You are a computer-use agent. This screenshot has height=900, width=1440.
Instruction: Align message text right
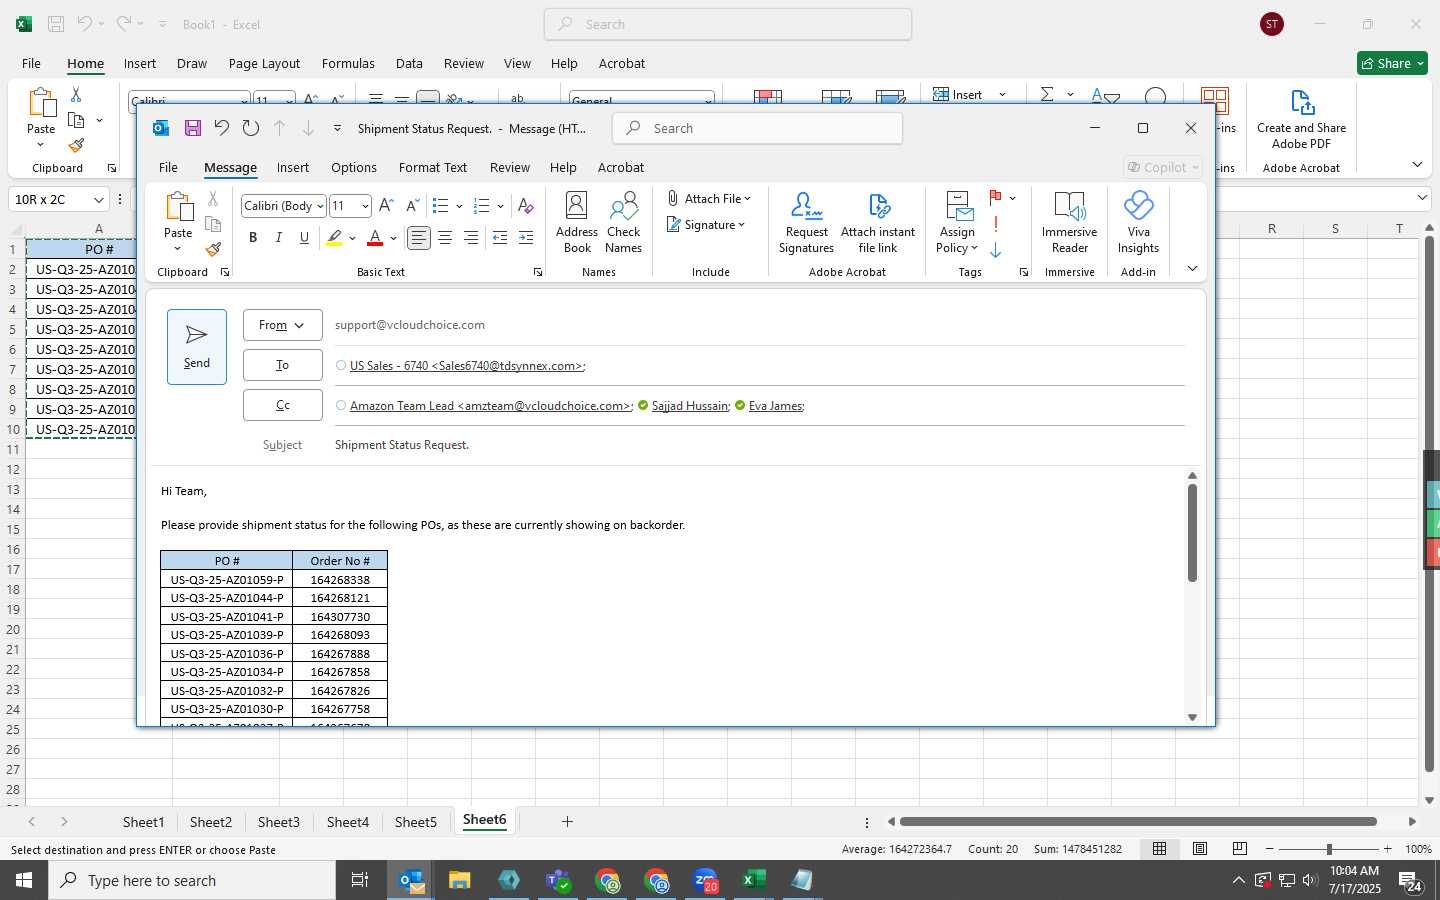tap(471, 237)
